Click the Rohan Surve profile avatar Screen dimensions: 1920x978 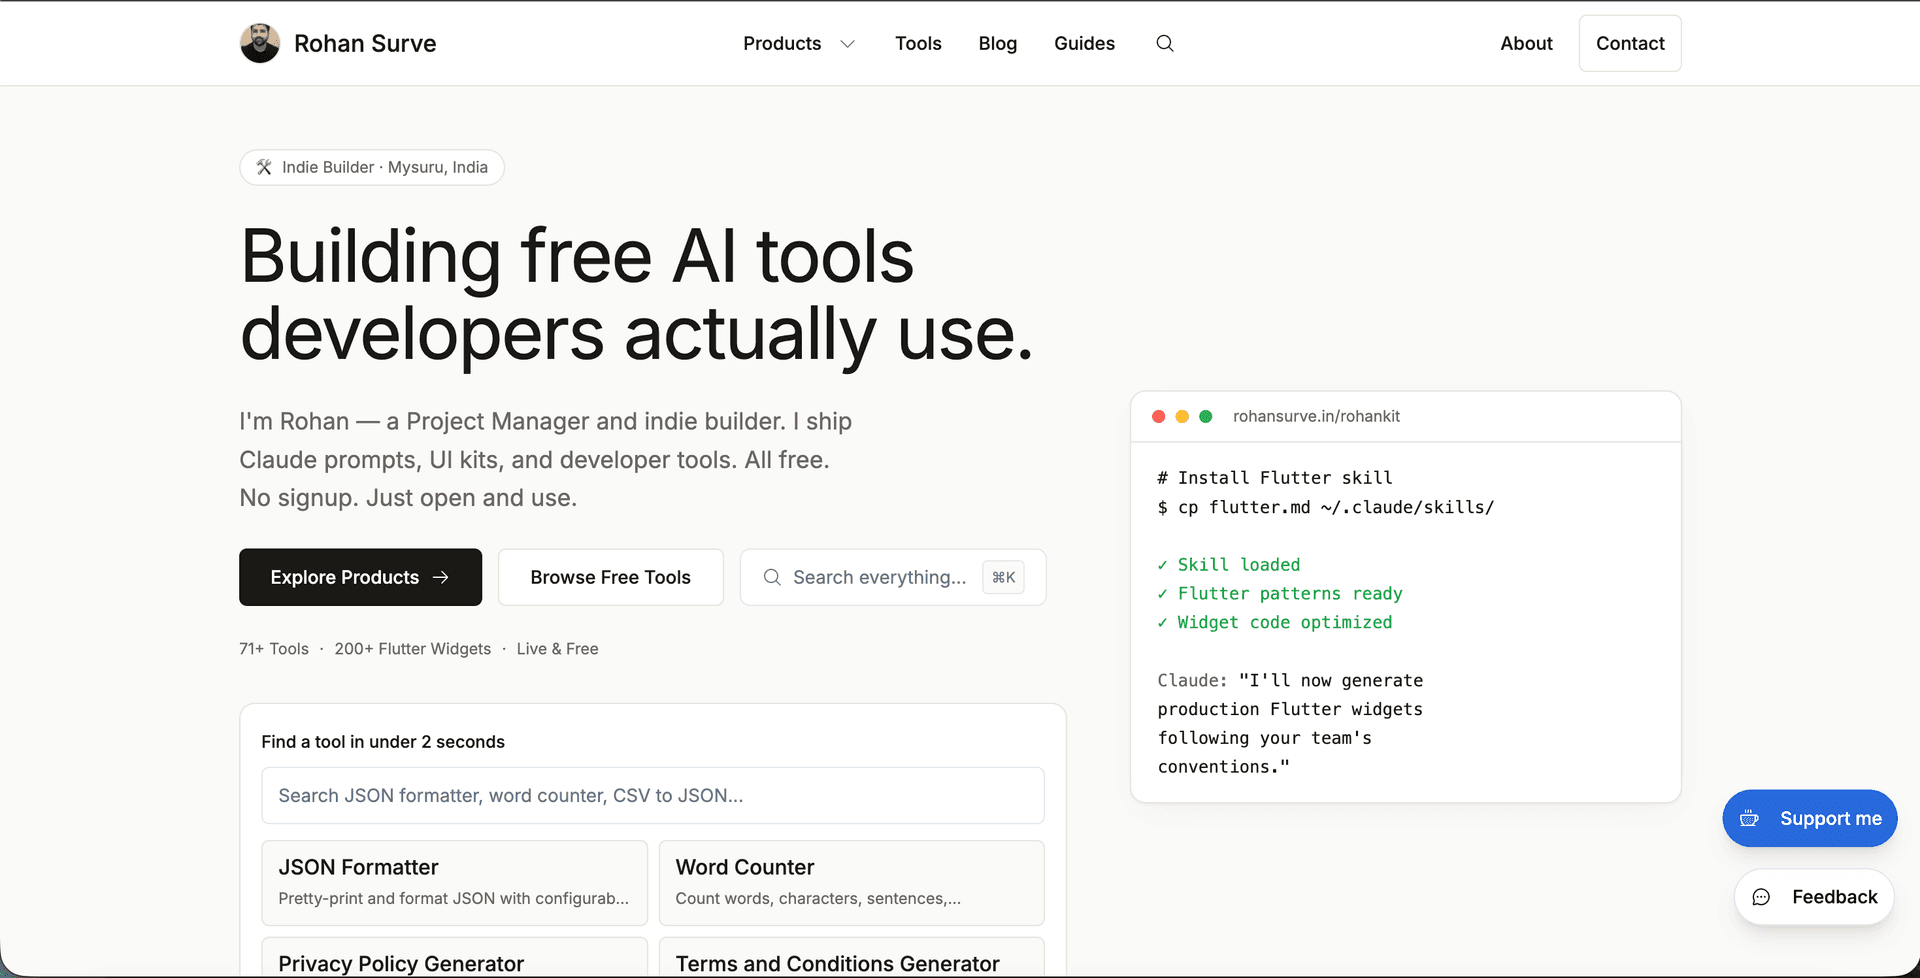click(x=260, y=43)
